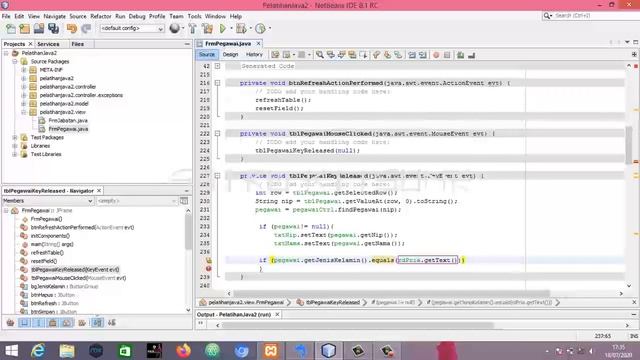Screen dimensions: 640x360
Task: Click the Redo icon in main toolbar
Action: [86, 29]
